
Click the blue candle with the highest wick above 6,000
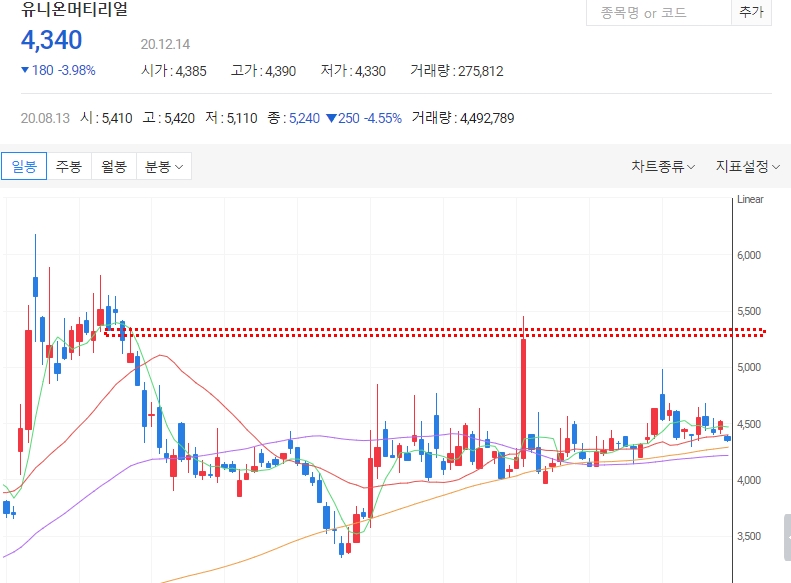tap(35, 286)
